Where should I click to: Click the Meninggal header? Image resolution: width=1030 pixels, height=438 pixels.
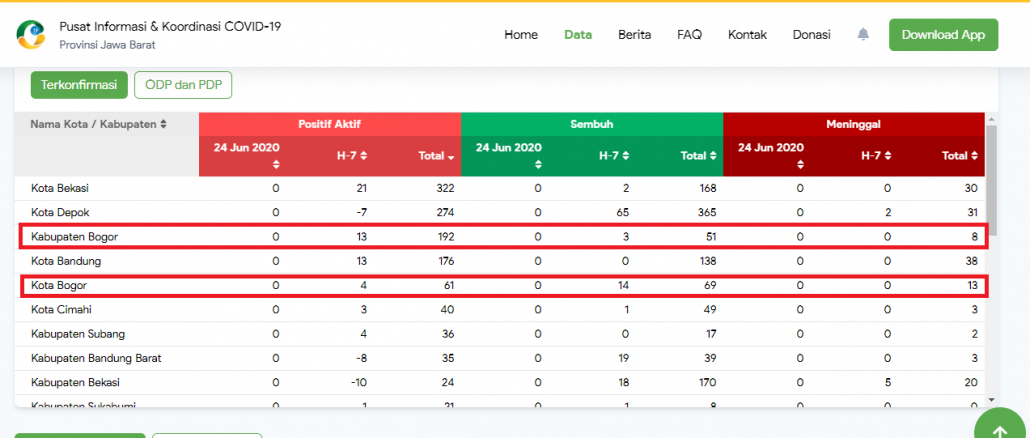coord(854,123)
